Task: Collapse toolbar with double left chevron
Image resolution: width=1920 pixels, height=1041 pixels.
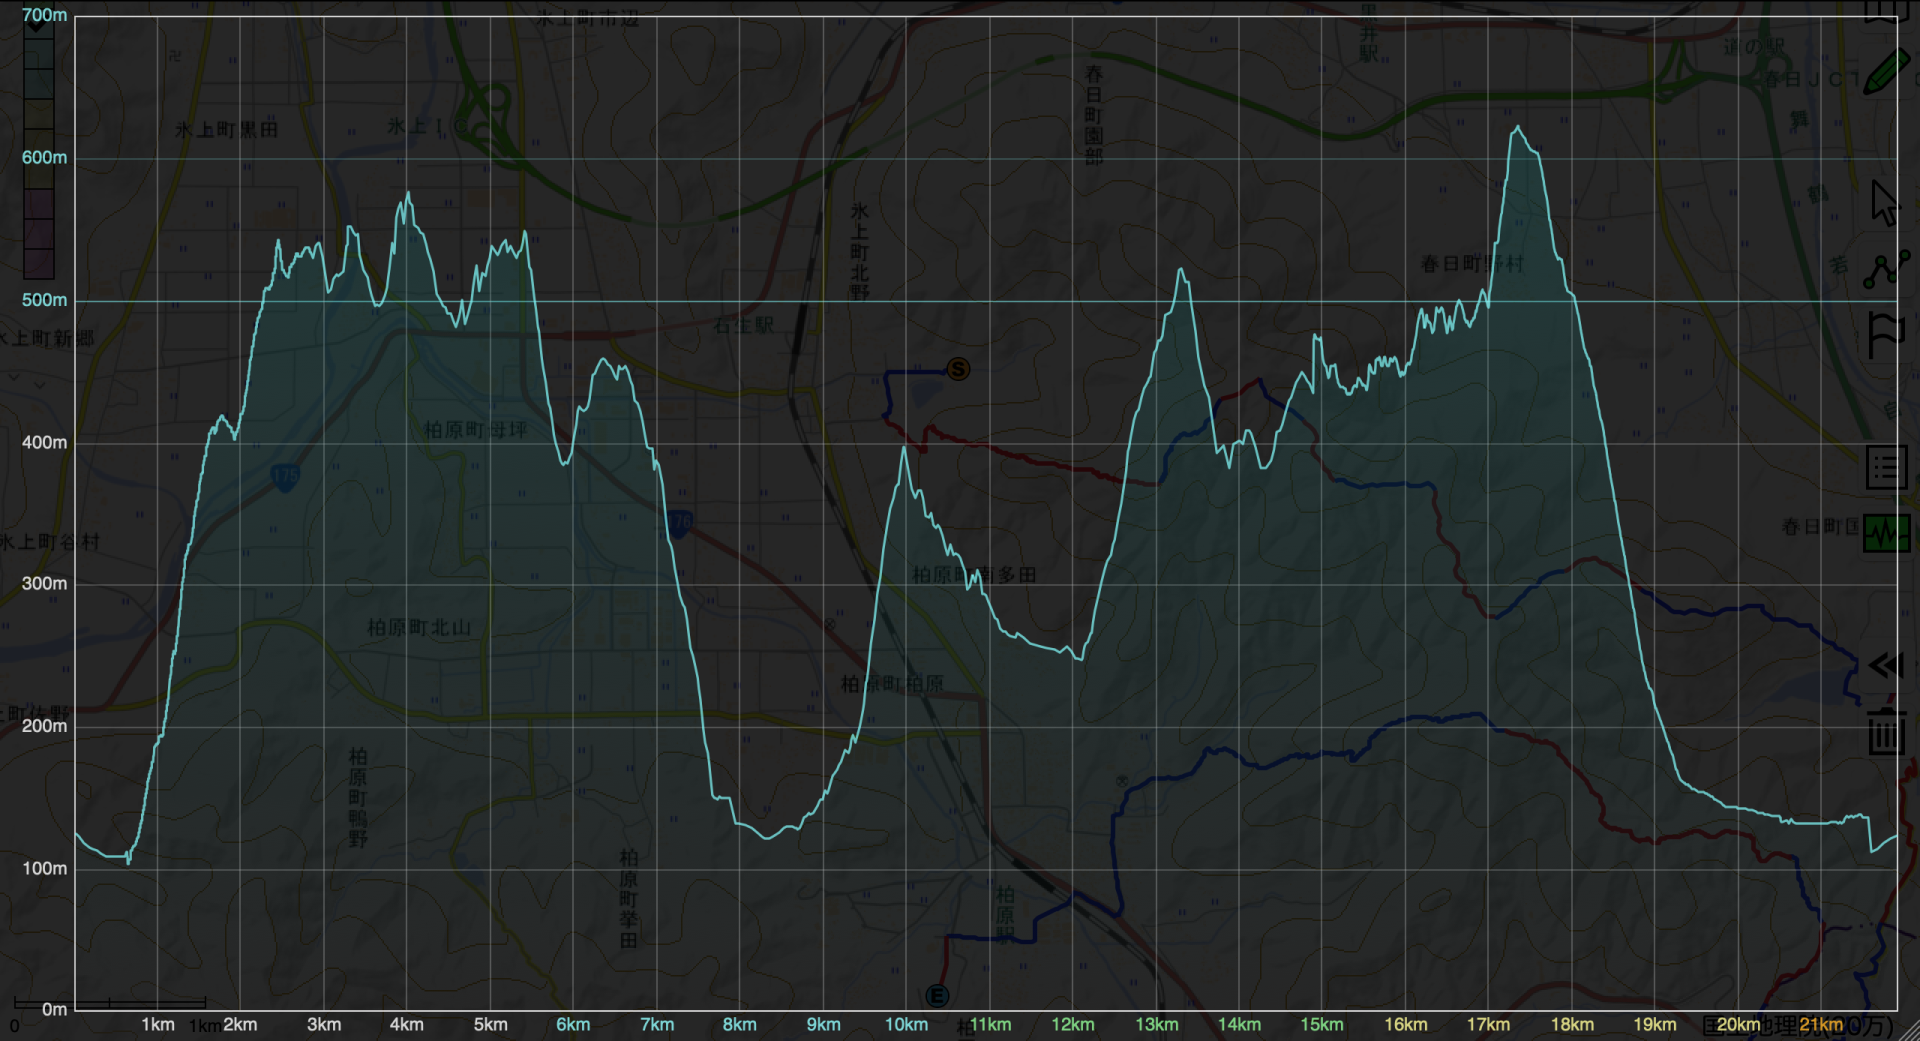Action: (1885, 666)
